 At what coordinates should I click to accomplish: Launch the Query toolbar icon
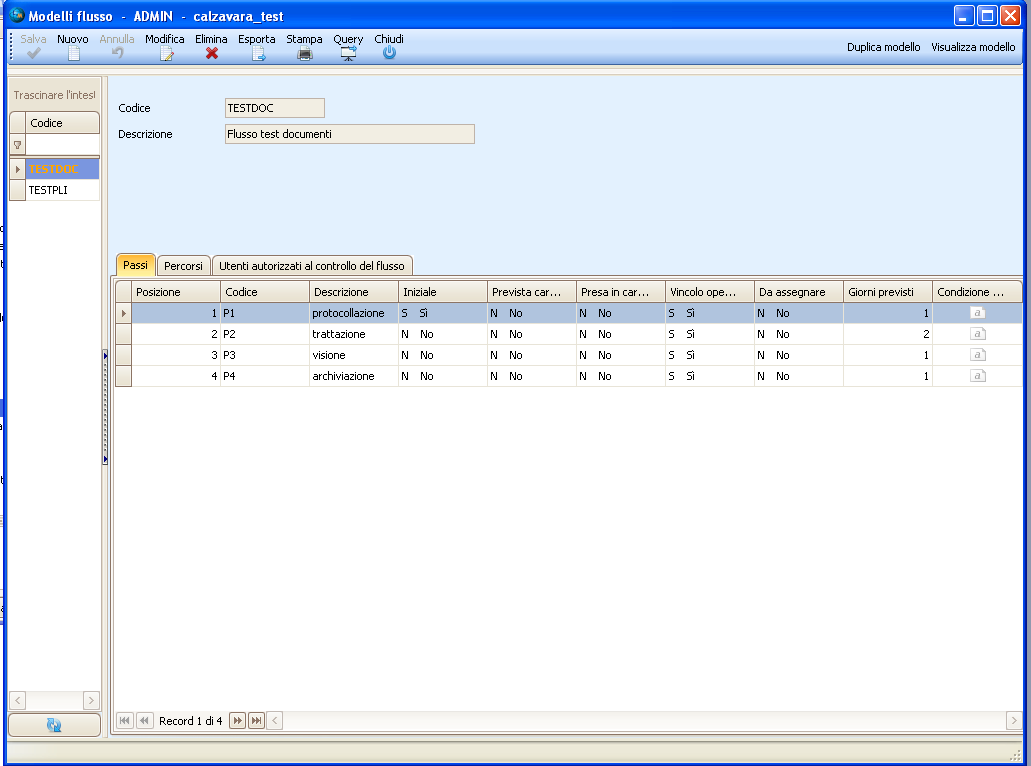point(348,54)
